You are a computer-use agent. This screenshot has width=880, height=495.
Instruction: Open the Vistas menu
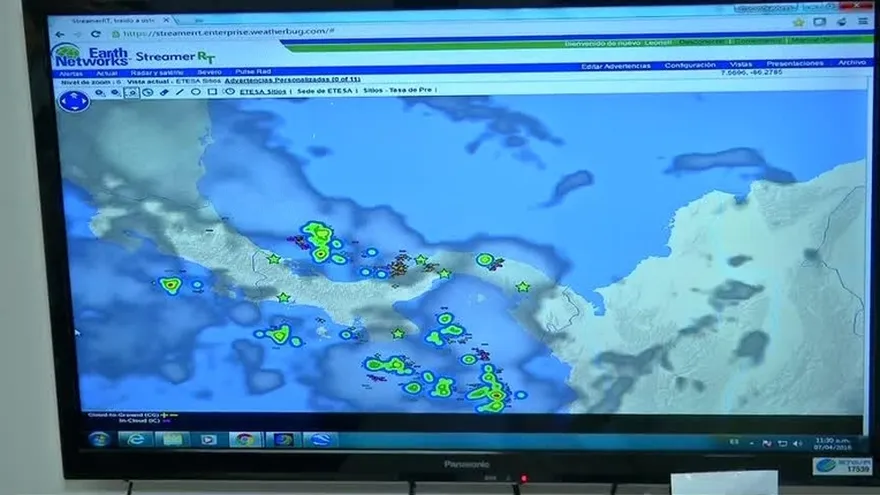pyautogui.click(x=741, y=65)
